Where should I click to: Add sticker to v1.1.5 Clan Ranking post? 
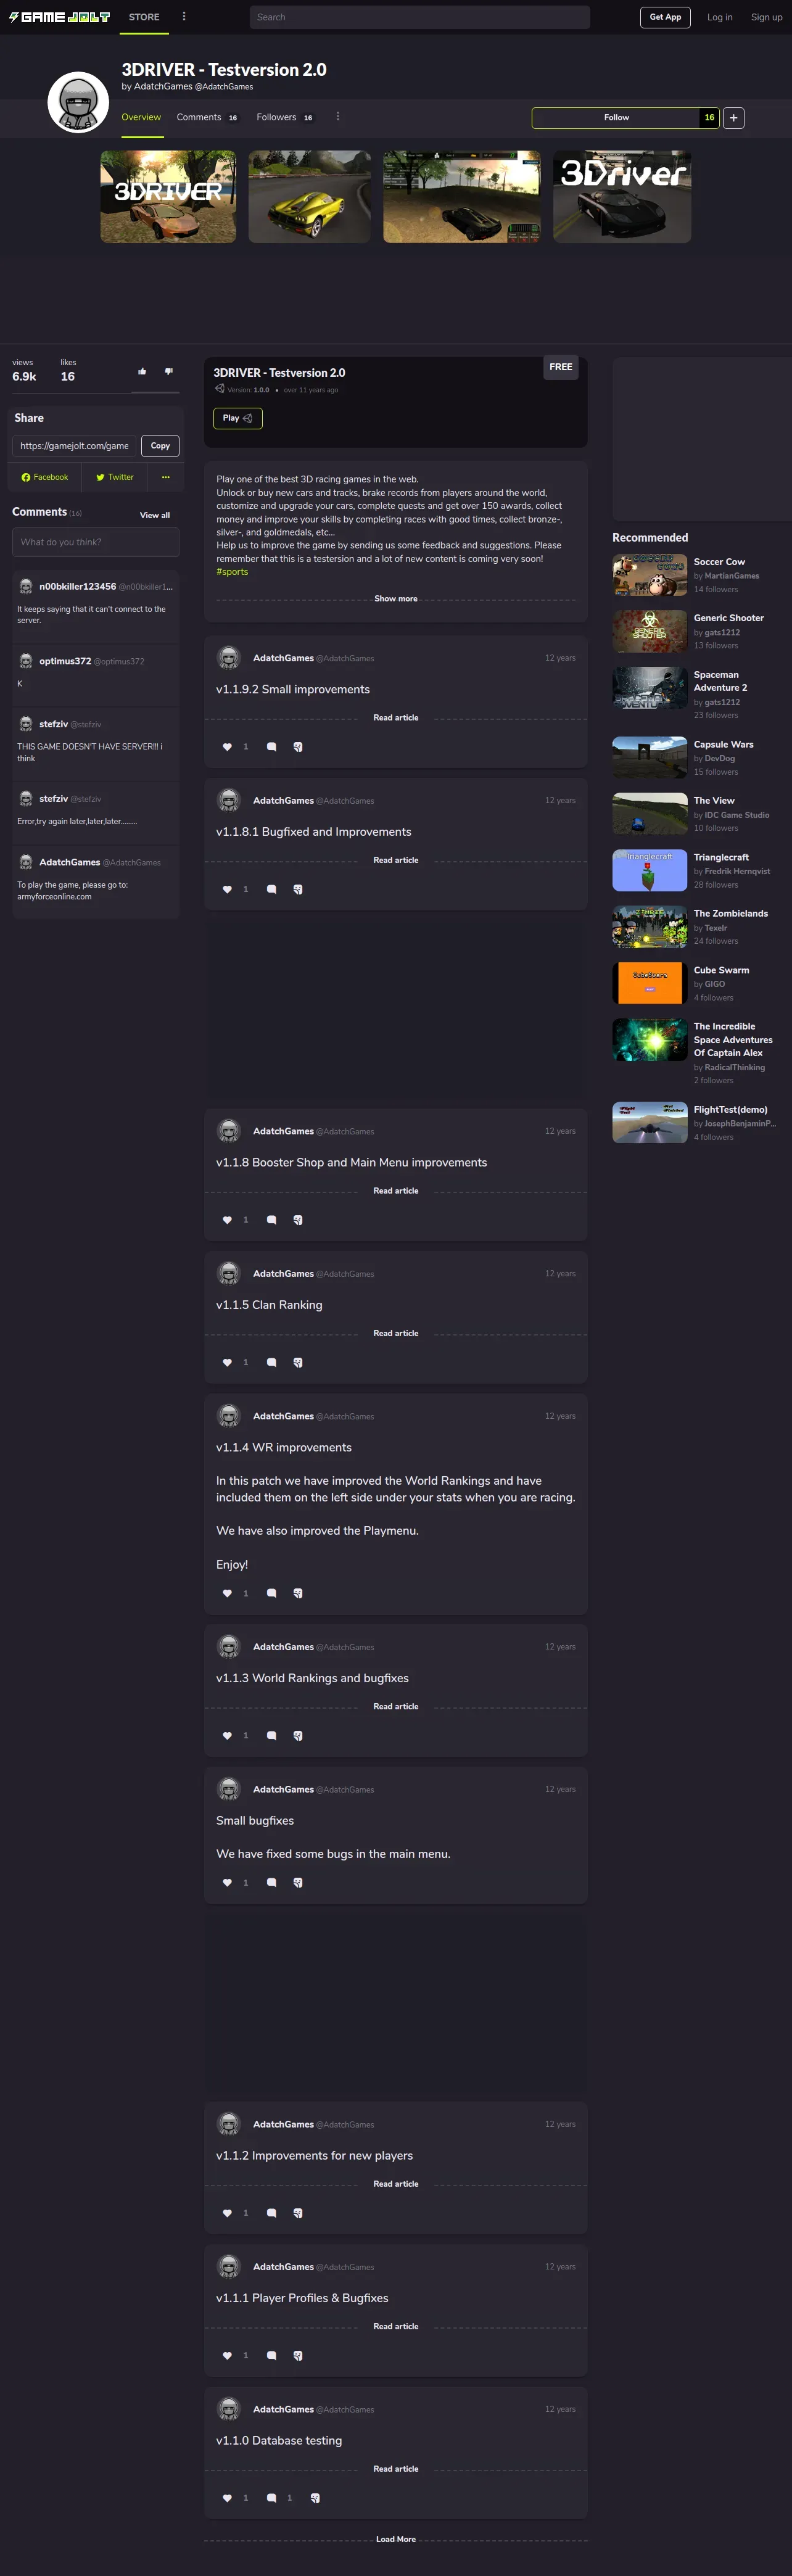pos(298,1362)
